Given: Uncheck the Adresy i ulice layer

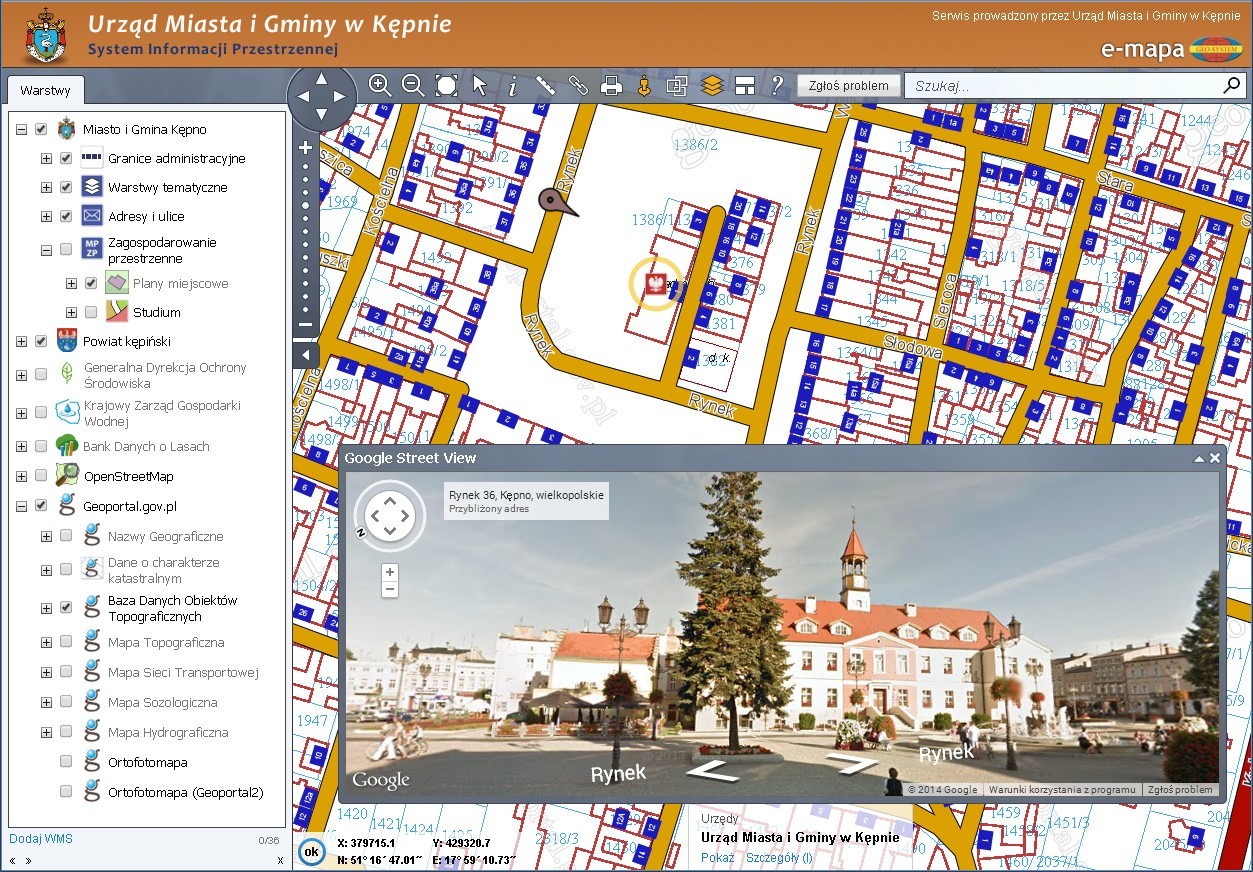Looking at the screenshot, I should 66,216.
